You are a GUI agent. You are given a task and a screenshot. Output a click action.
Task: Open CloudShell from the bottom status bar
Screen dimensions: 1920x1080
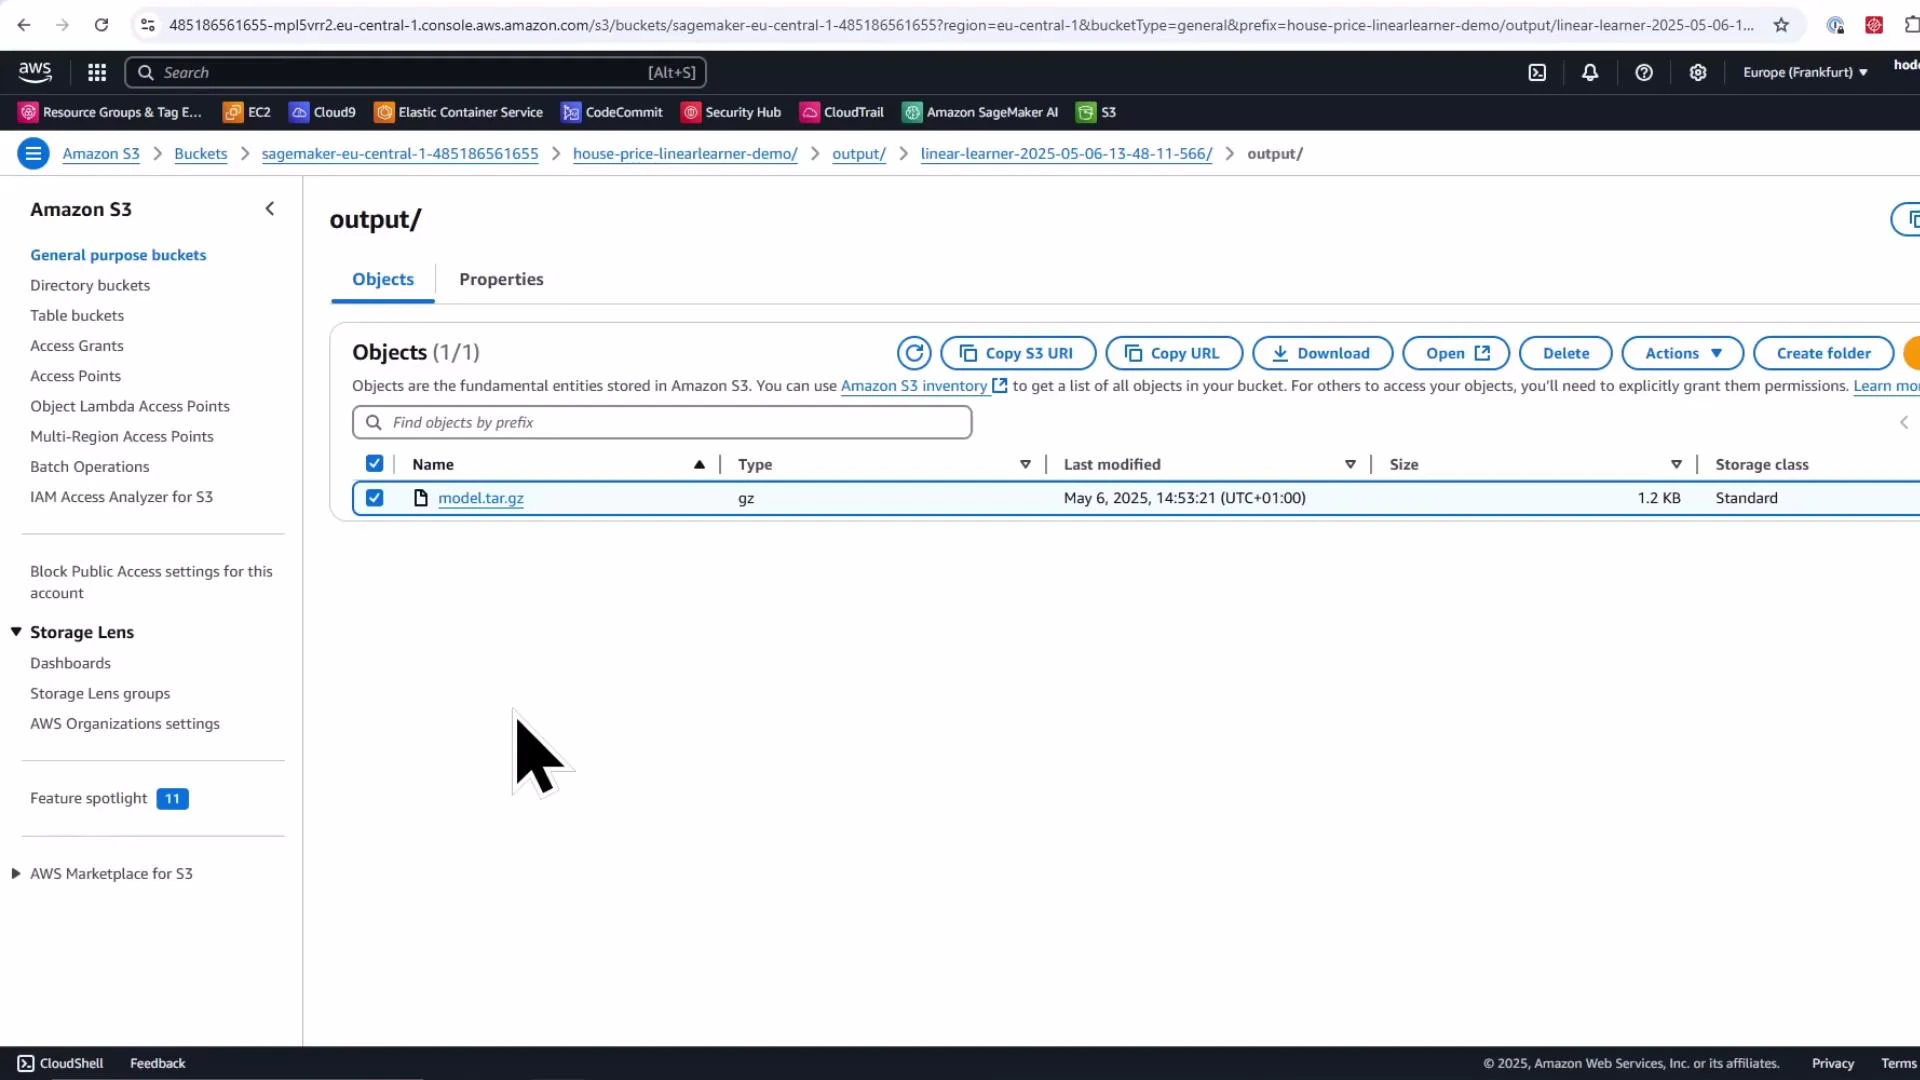coord(59,1063)
